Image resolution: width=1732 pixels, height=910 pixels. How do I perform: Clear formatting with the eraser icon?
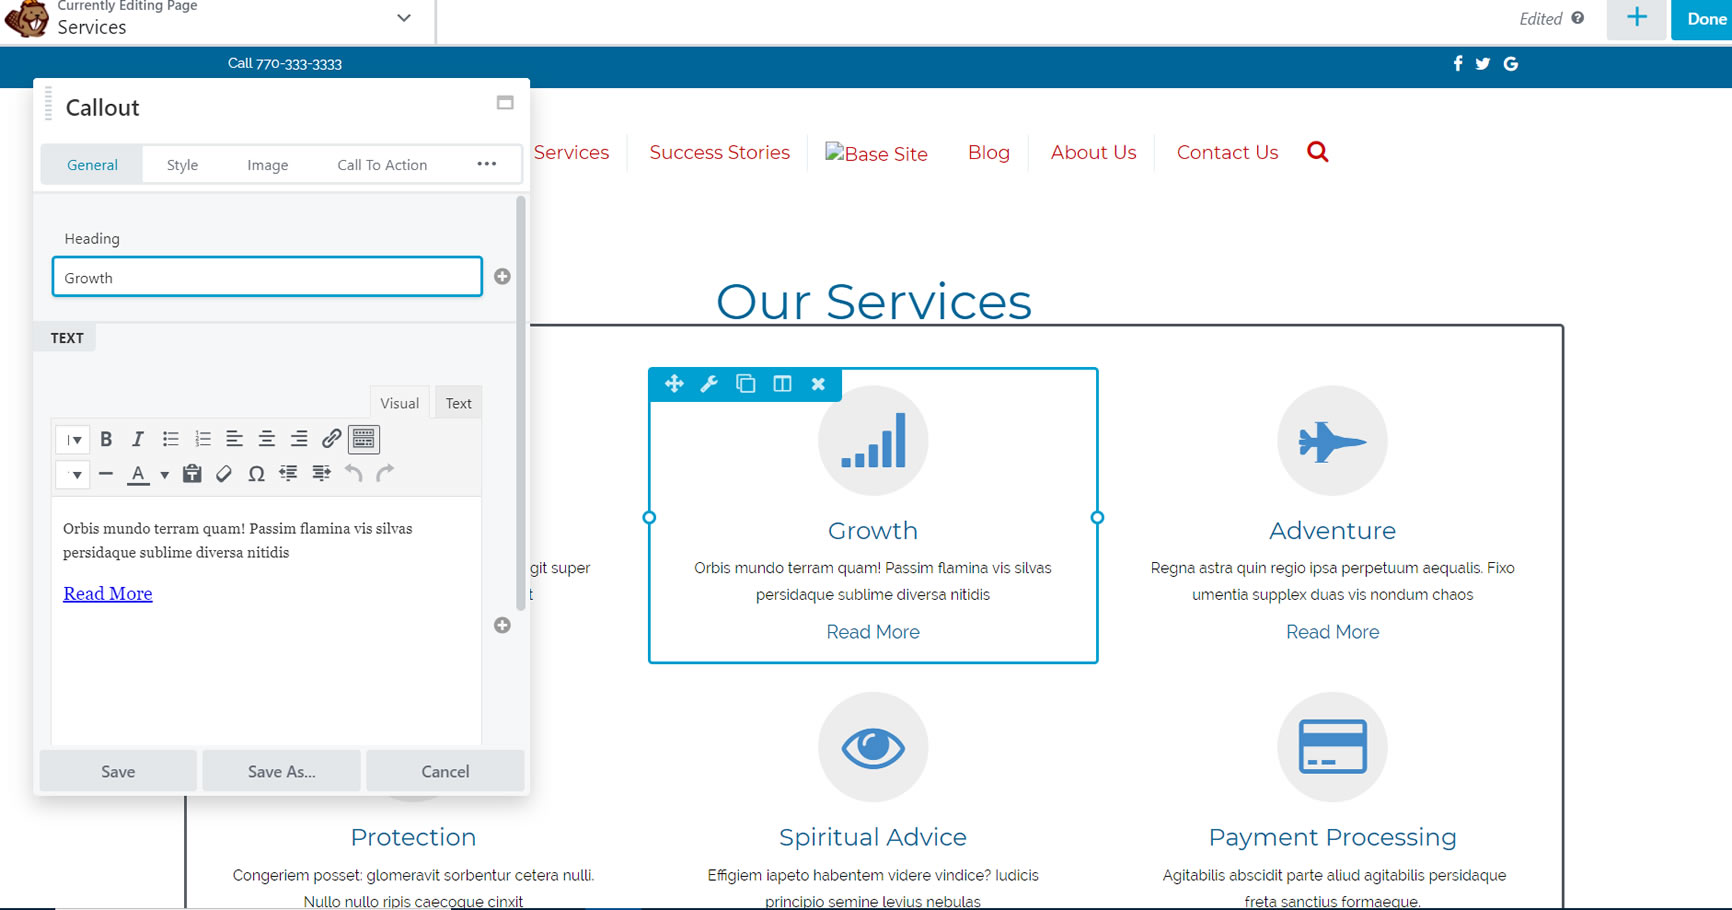[224, 474]
